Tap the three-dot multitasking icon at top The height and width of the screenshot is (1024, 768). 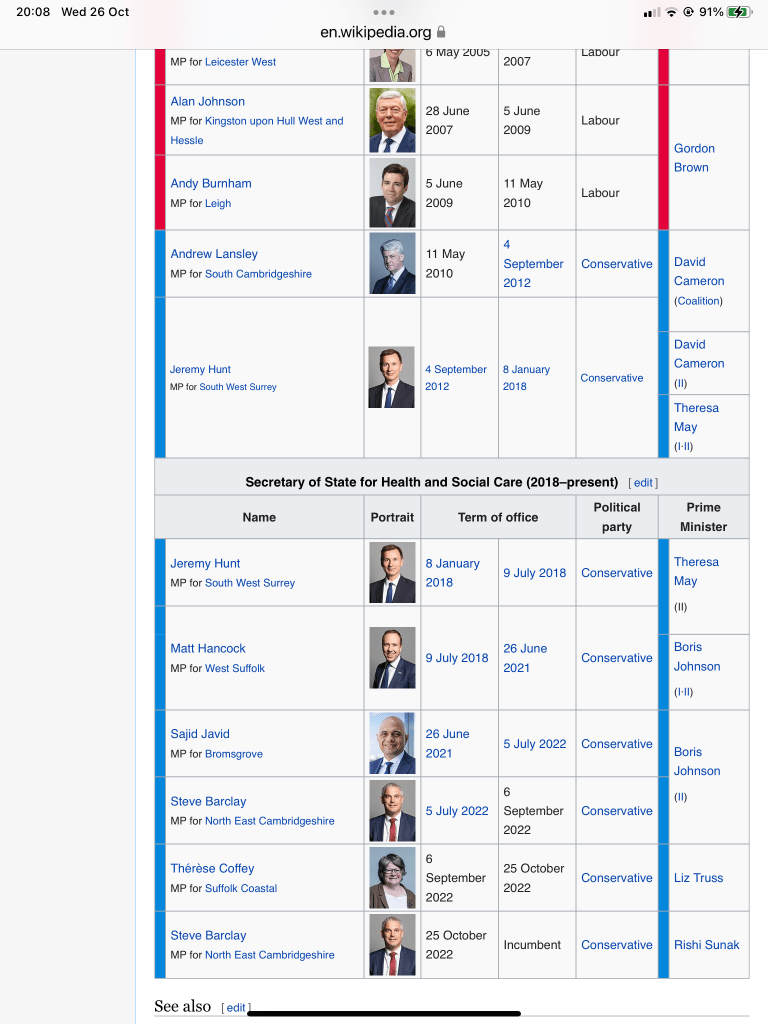pyautogui.click(x=384, y=13)
